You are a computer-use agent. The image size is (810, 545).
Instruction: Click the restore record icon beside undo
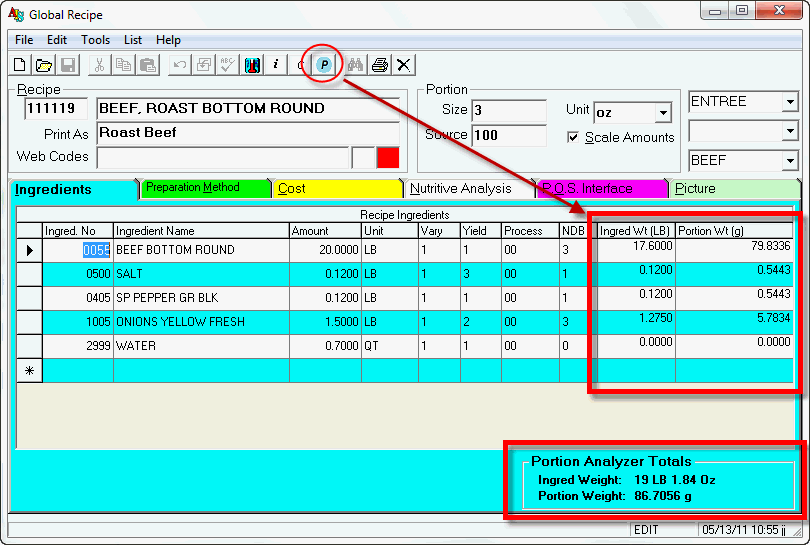click(x=204, y=65)
